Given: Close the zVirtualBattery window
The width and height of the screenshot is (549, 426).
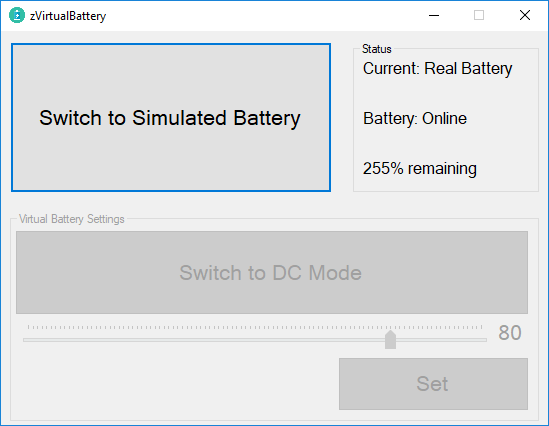Looking at the screenshot, I should [x=524, y=15].
